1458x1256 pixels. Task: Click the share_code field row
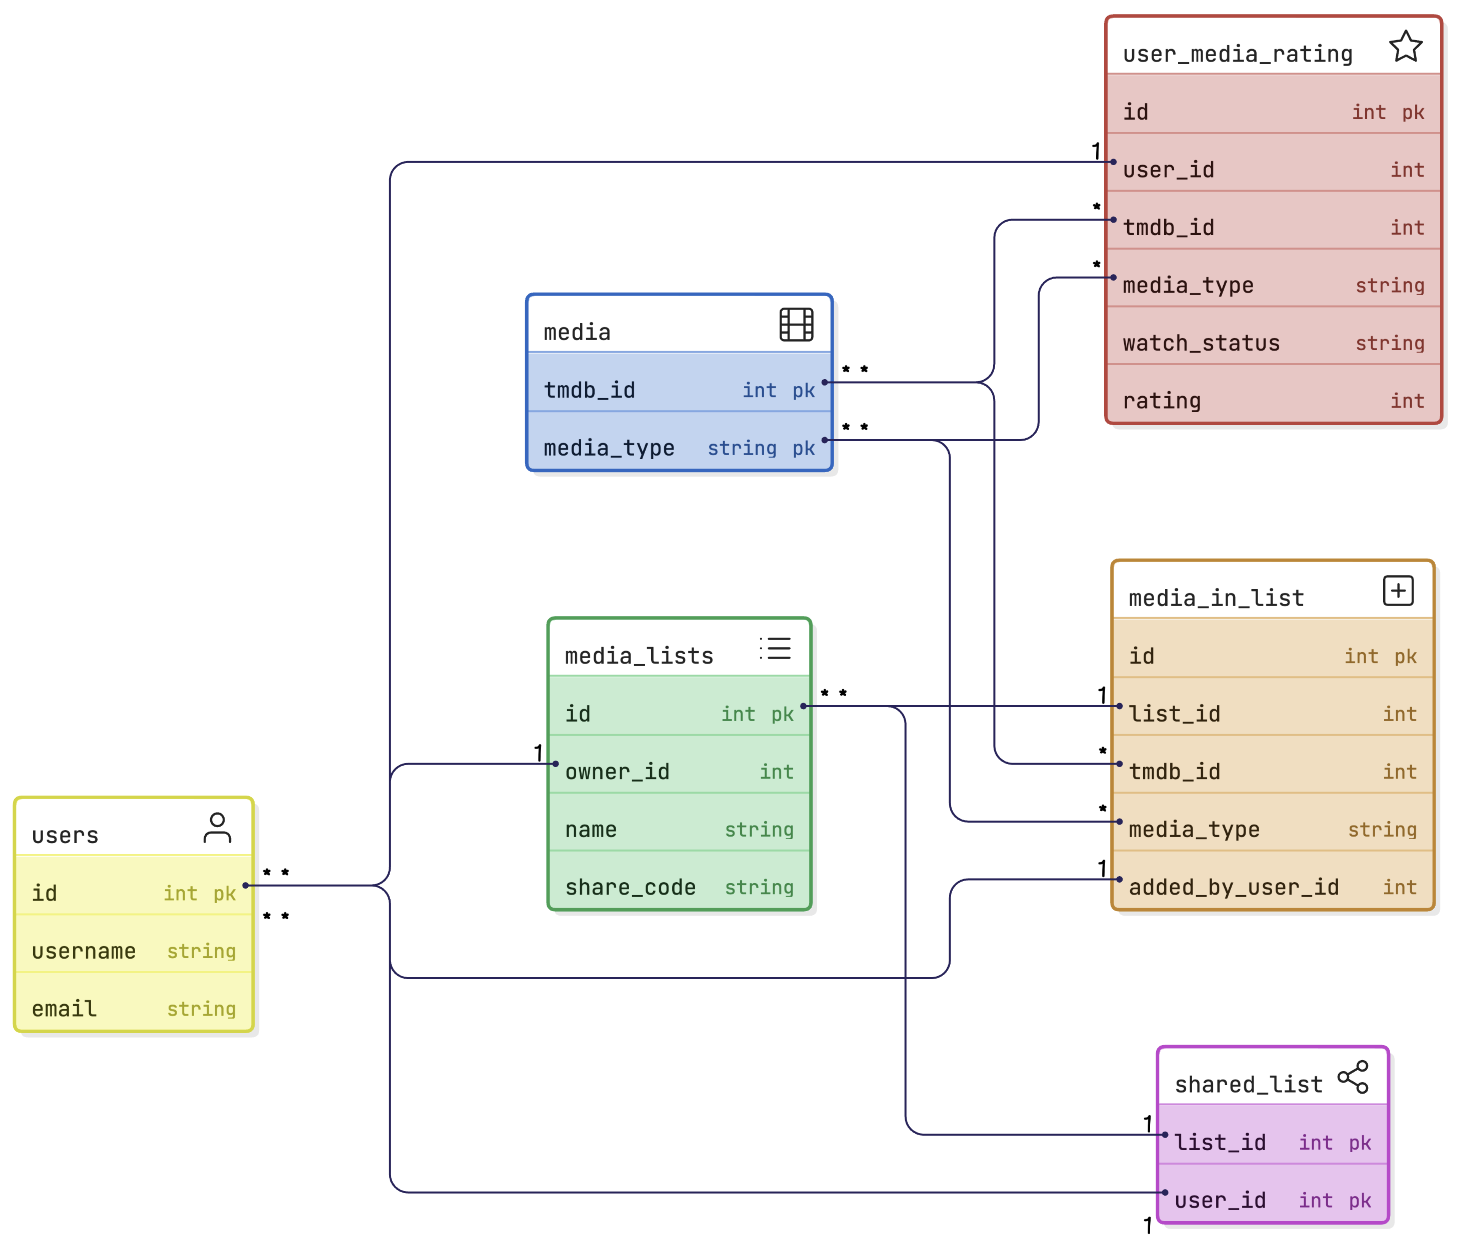click(x=680, y=880)
